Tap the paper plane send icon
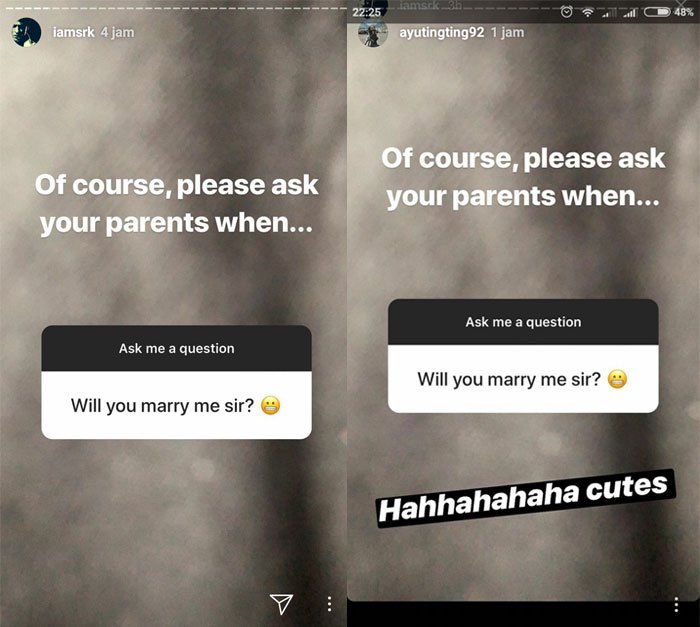 point(281,604)
